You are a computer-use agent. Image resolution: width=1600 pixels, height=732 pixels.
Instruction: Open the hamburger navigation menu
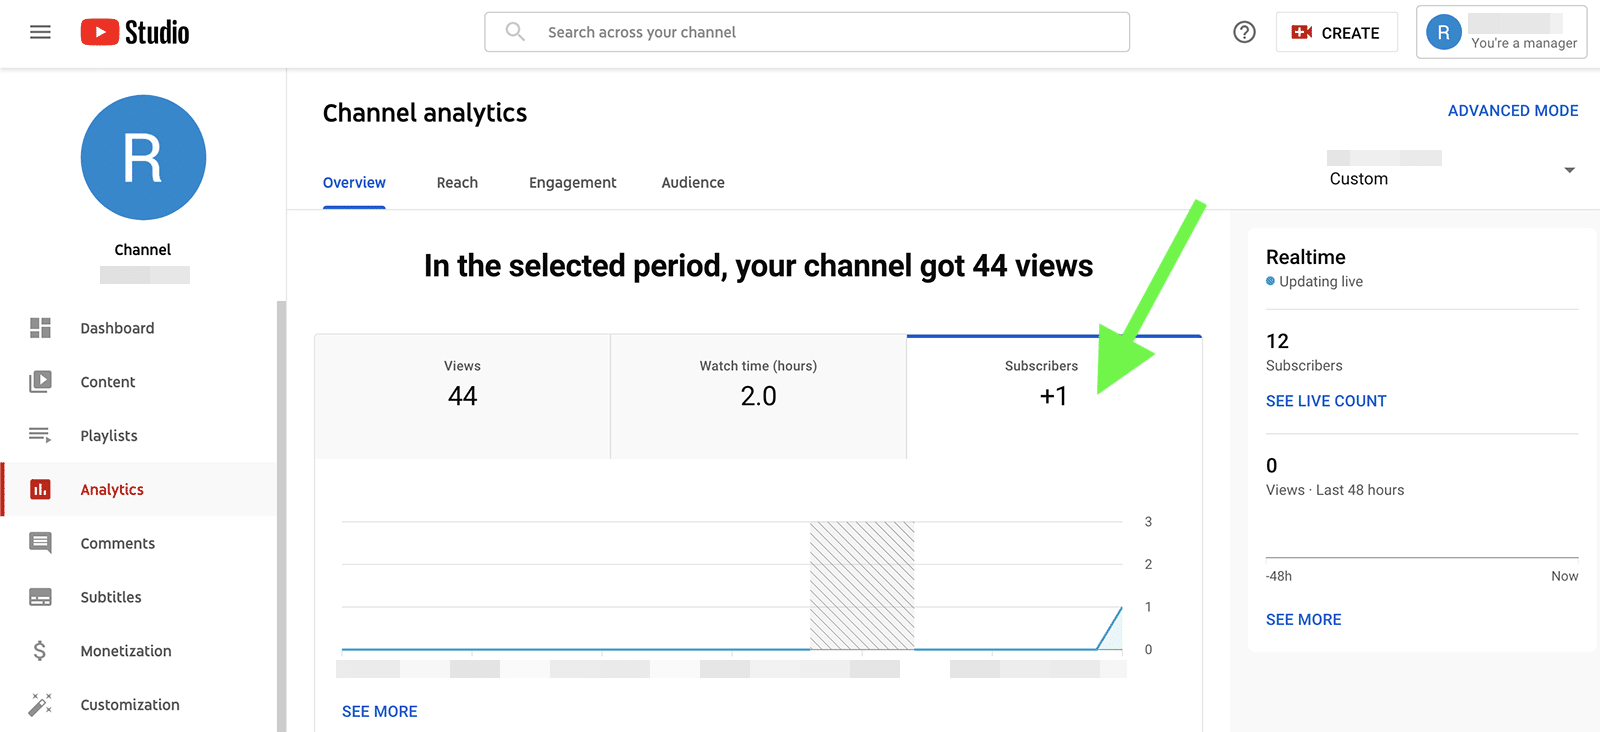(x=40, y=33)
